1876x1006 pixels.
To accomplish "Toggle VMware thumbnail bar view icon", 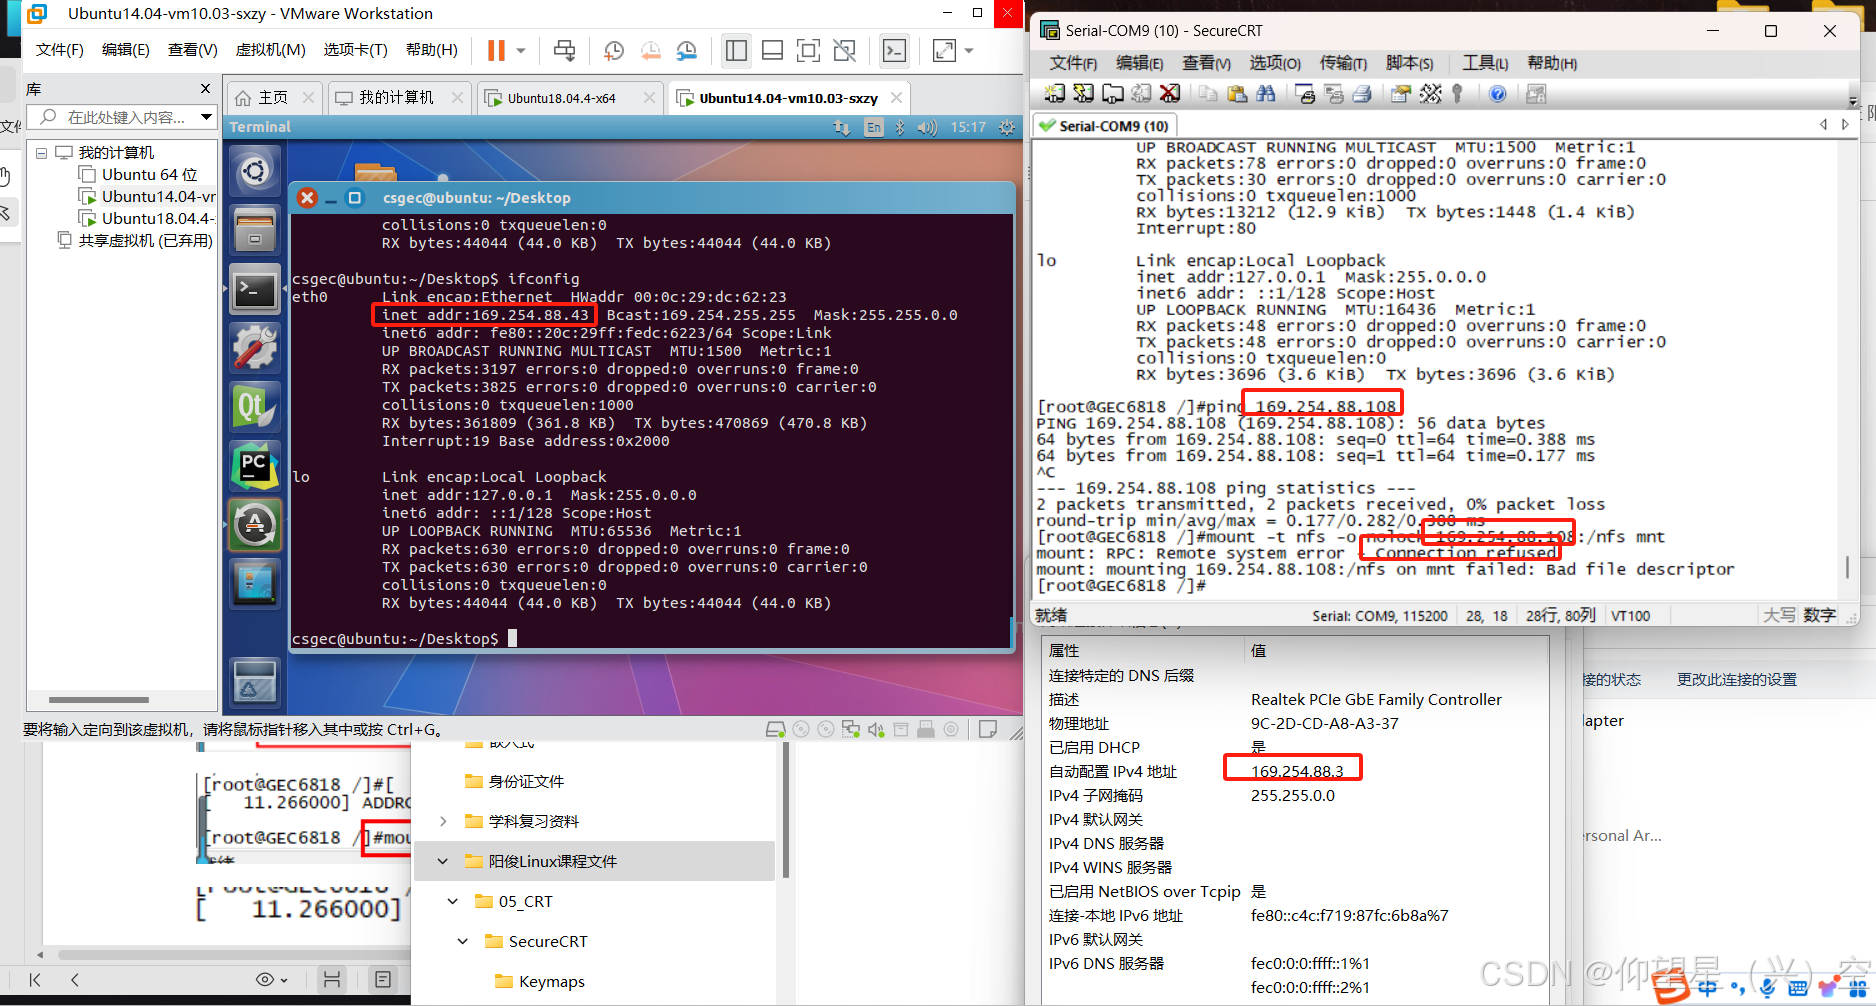I will point(772,50).
